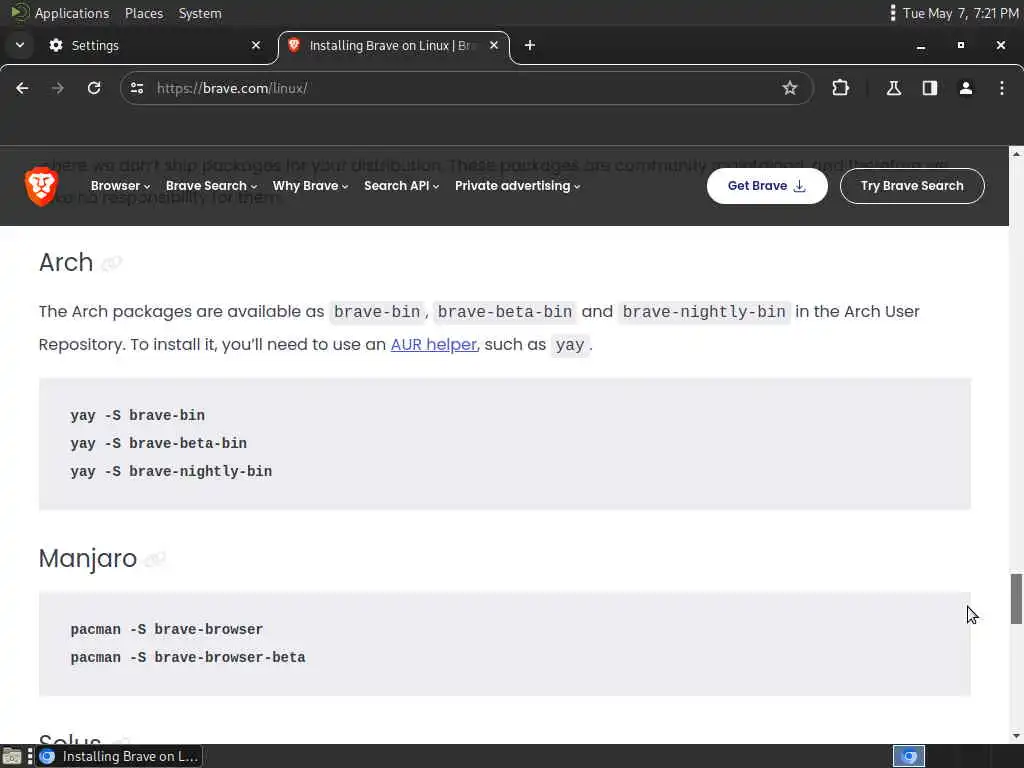This screenshot has width=1024, height=768.
Task: Click the taskbar Installing Brave window button
Action: click(120, 756)
